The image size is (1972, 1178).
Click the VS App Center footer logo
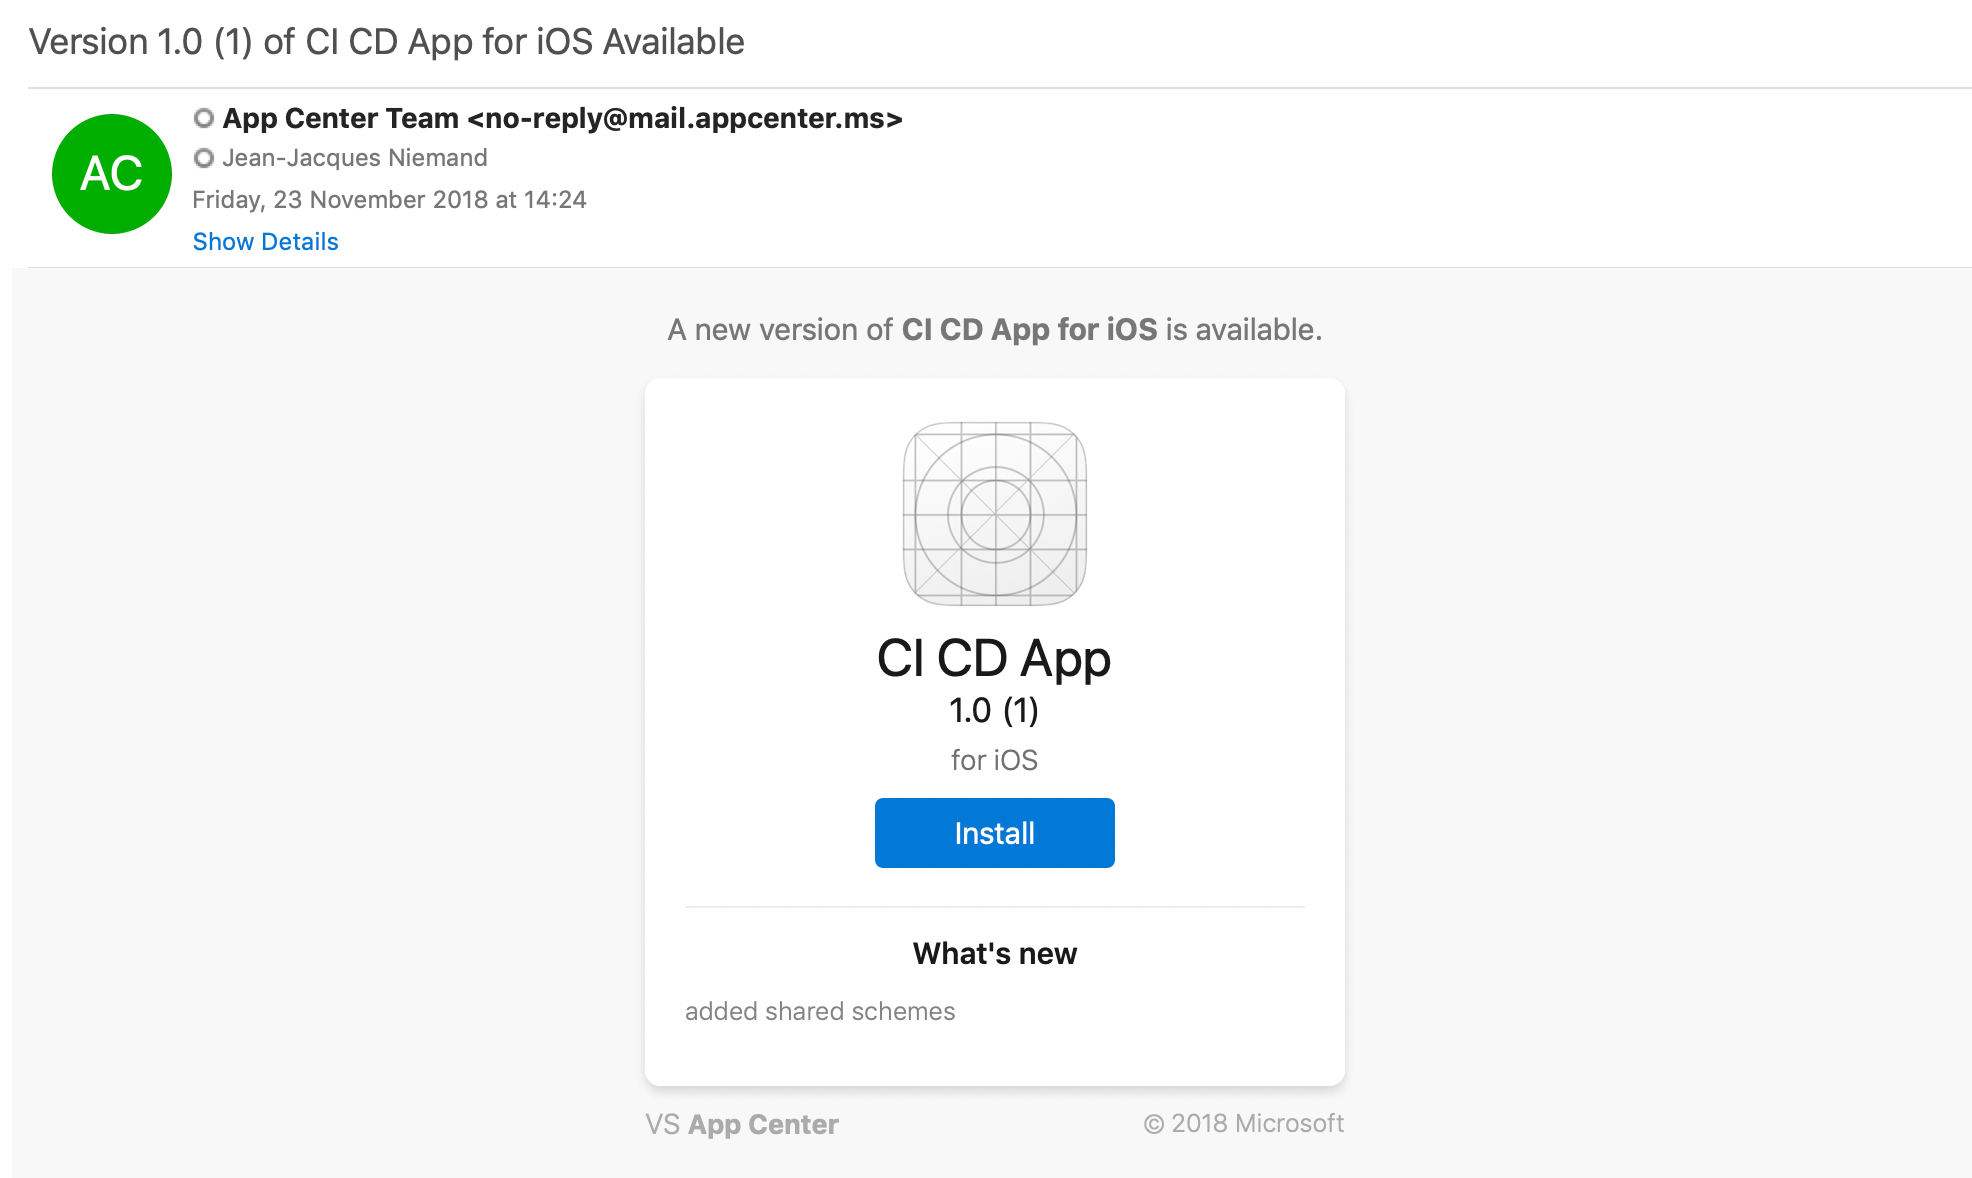click(x=741, y=1125)
